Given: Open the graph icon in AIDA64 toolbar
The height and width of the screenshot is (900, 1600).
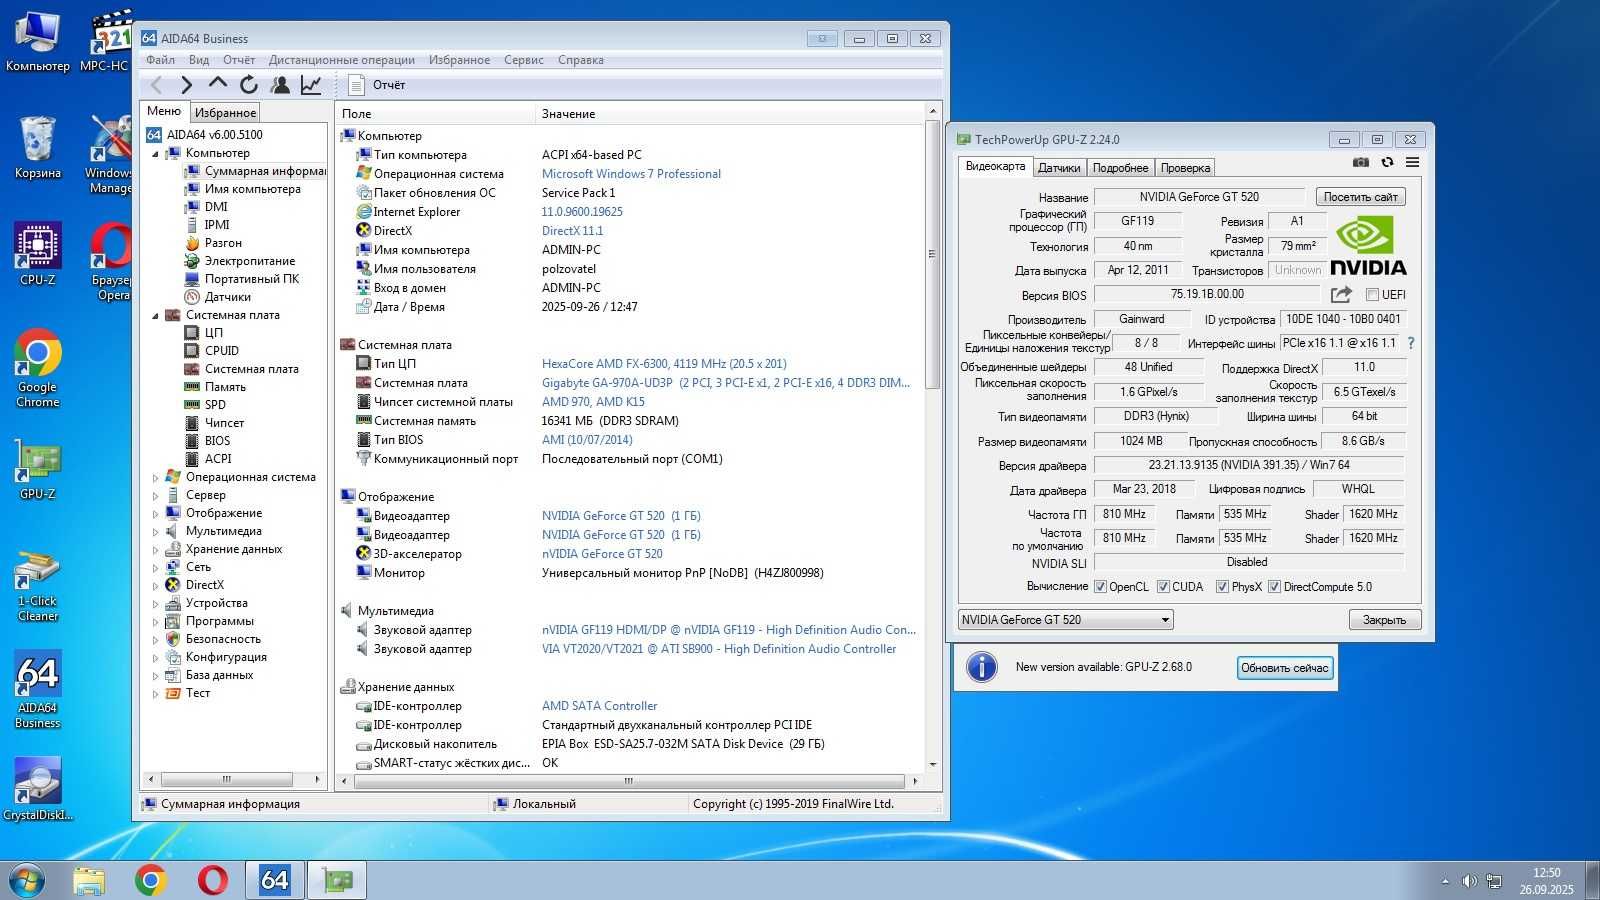Looking at the screenshot, I should click(311, 85).
